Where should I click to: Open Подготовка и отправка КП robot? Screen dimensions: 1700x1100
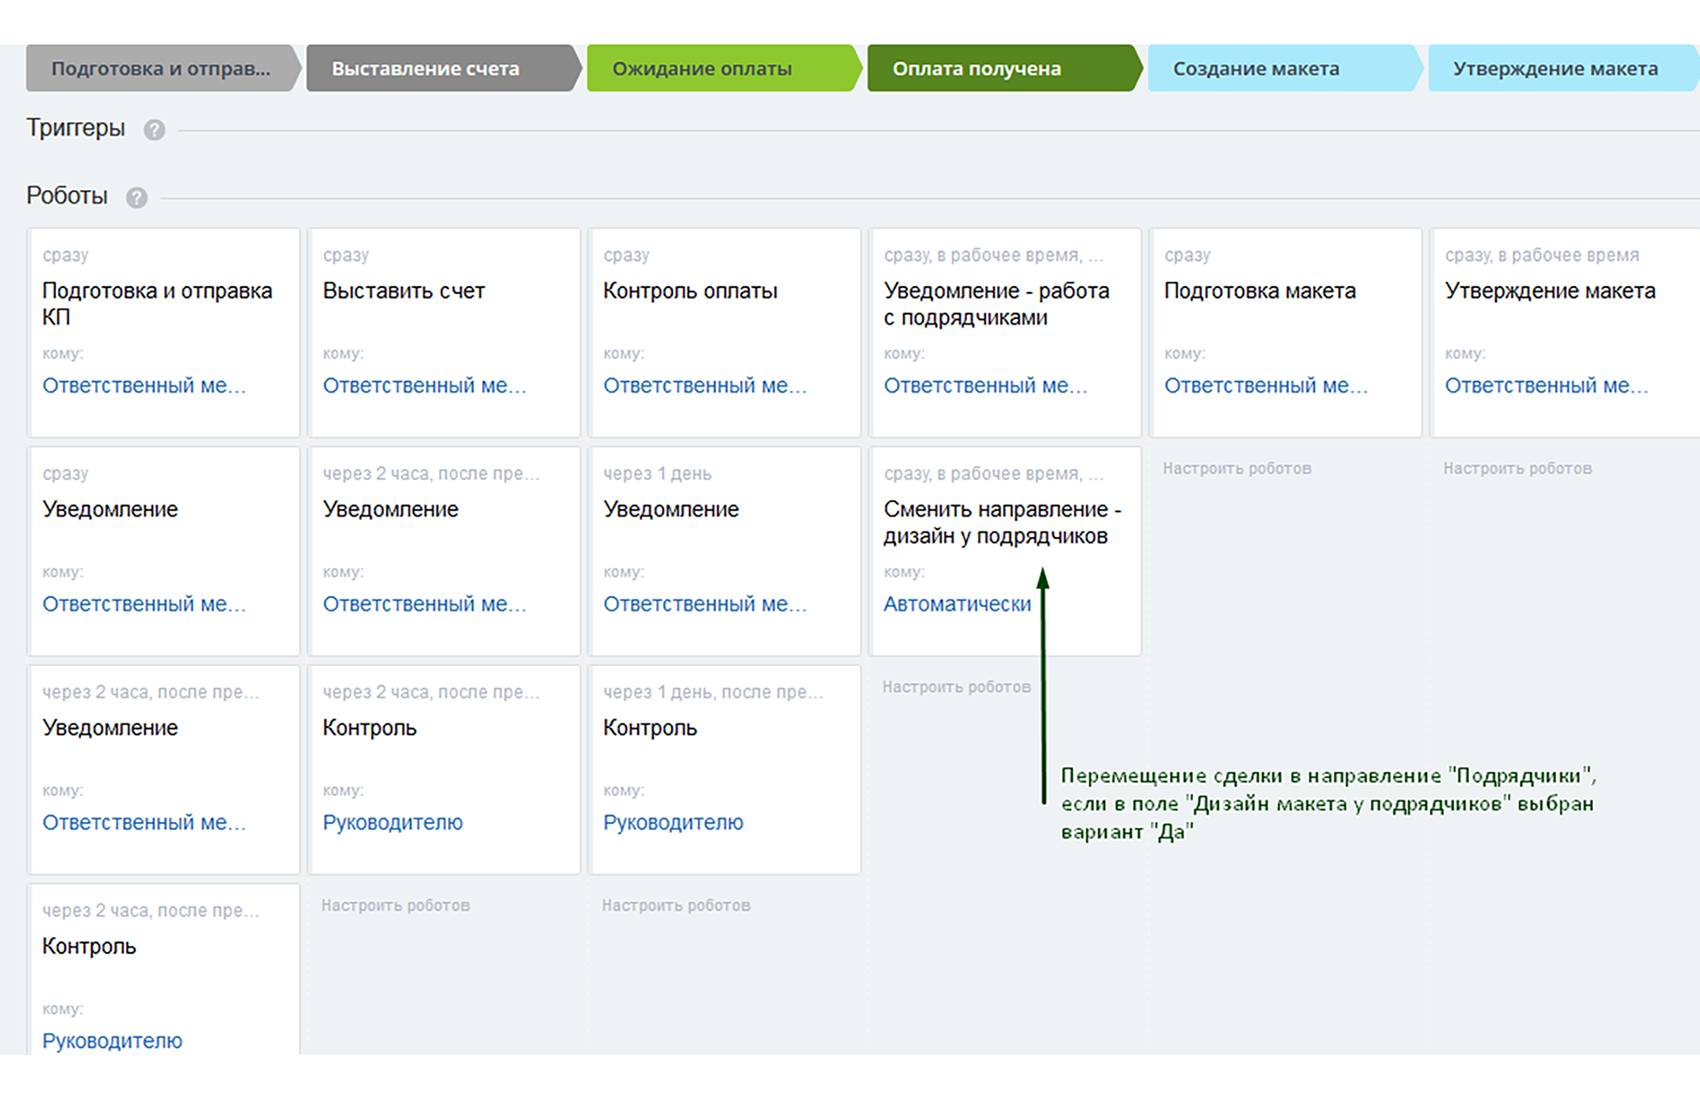(x=157, y=303)
